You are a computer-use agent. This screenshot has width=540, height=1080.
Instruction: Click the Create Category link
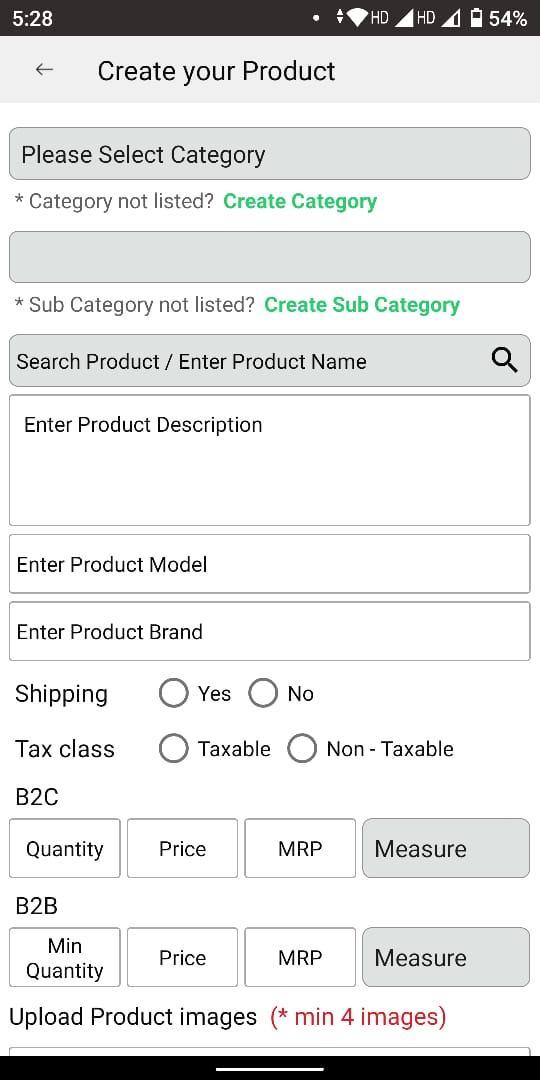pyautogui.click(x=300, y=201)
